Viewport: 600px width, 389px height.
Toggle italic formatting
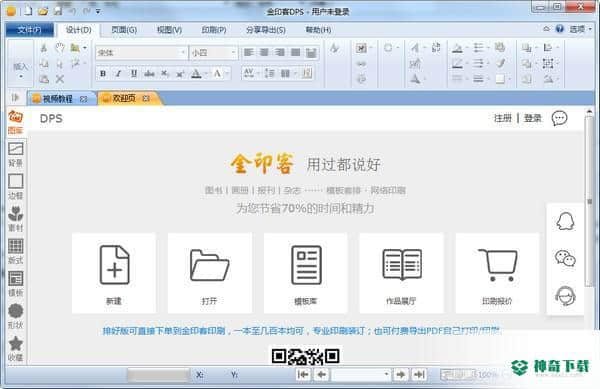(118, 73)
